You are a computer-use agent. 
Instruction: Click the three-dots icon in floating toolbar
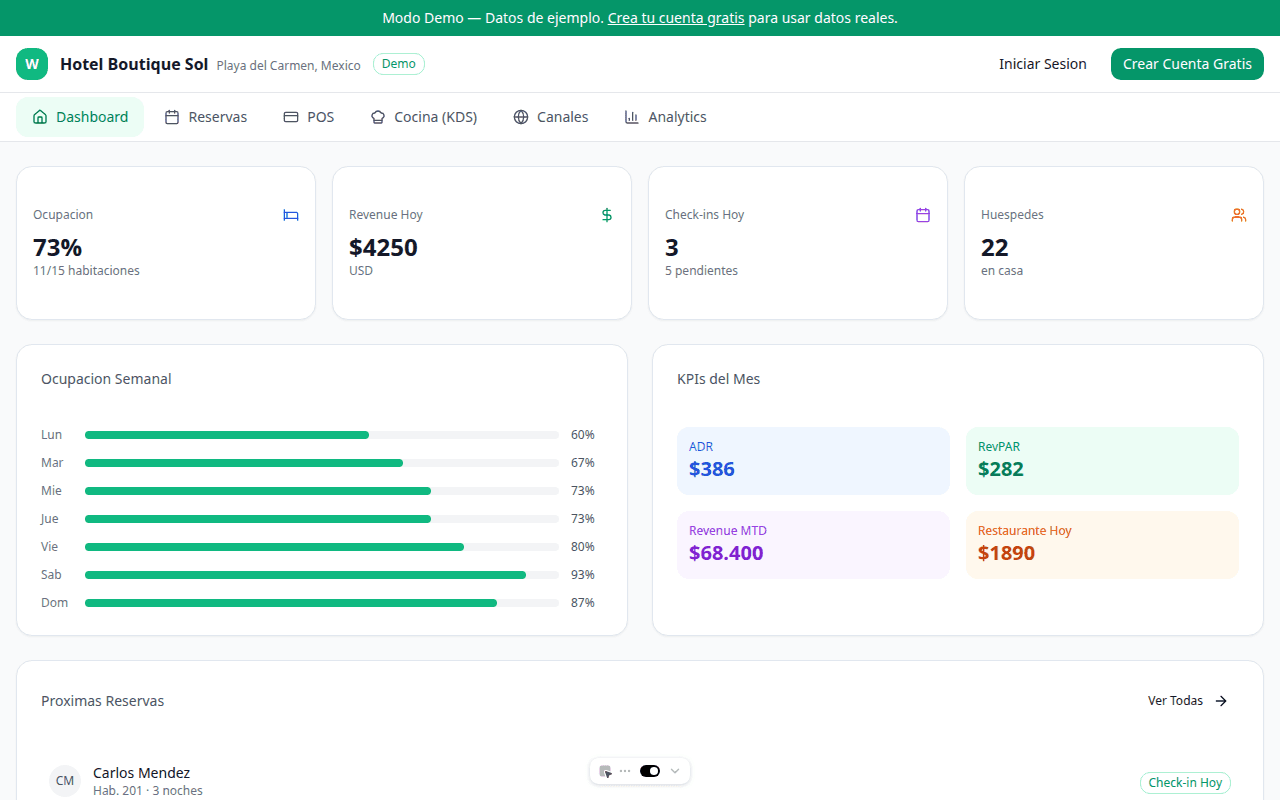tap(625, 771)
